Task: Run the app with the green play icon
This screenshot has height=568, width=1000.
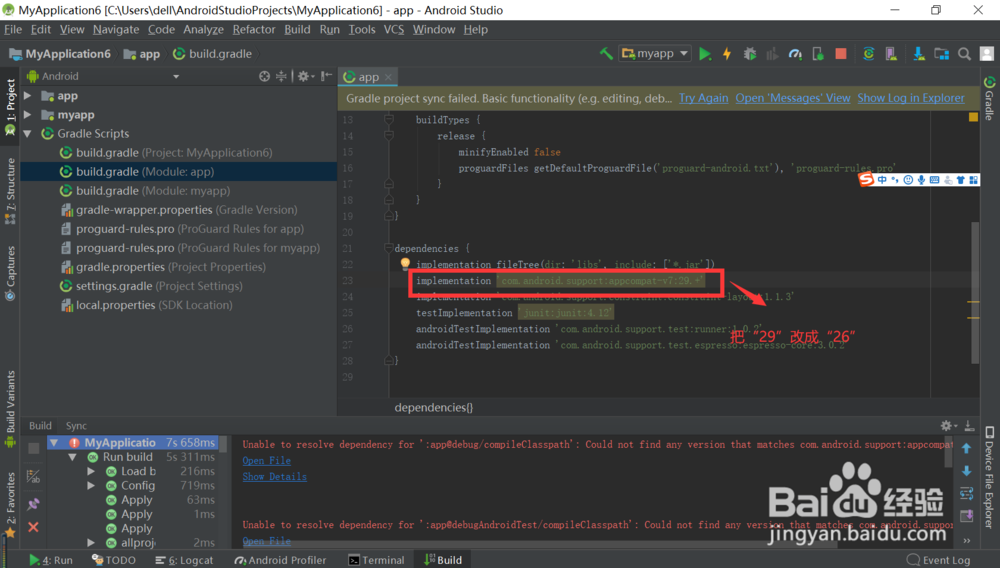Action: pos(705,54)
